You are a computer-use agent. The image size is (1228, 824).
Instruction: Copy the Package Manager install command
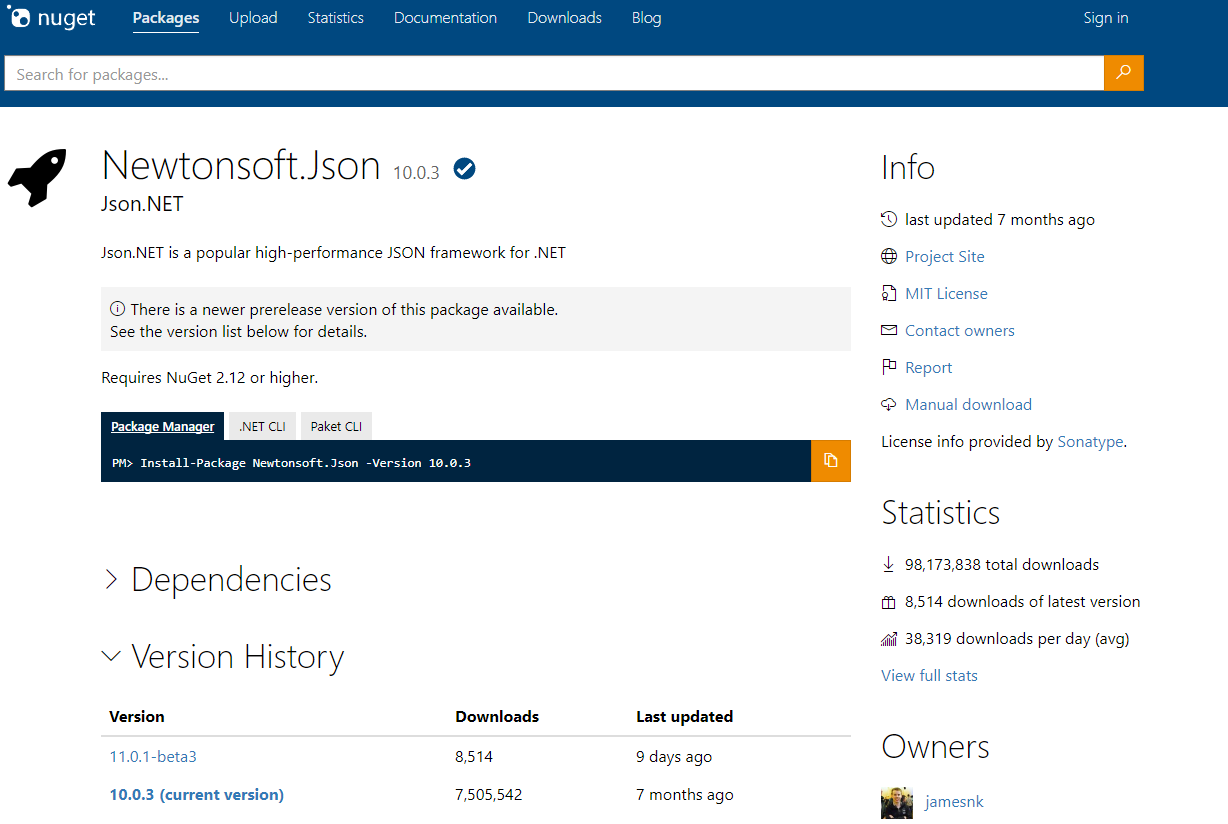click(831, 461)
